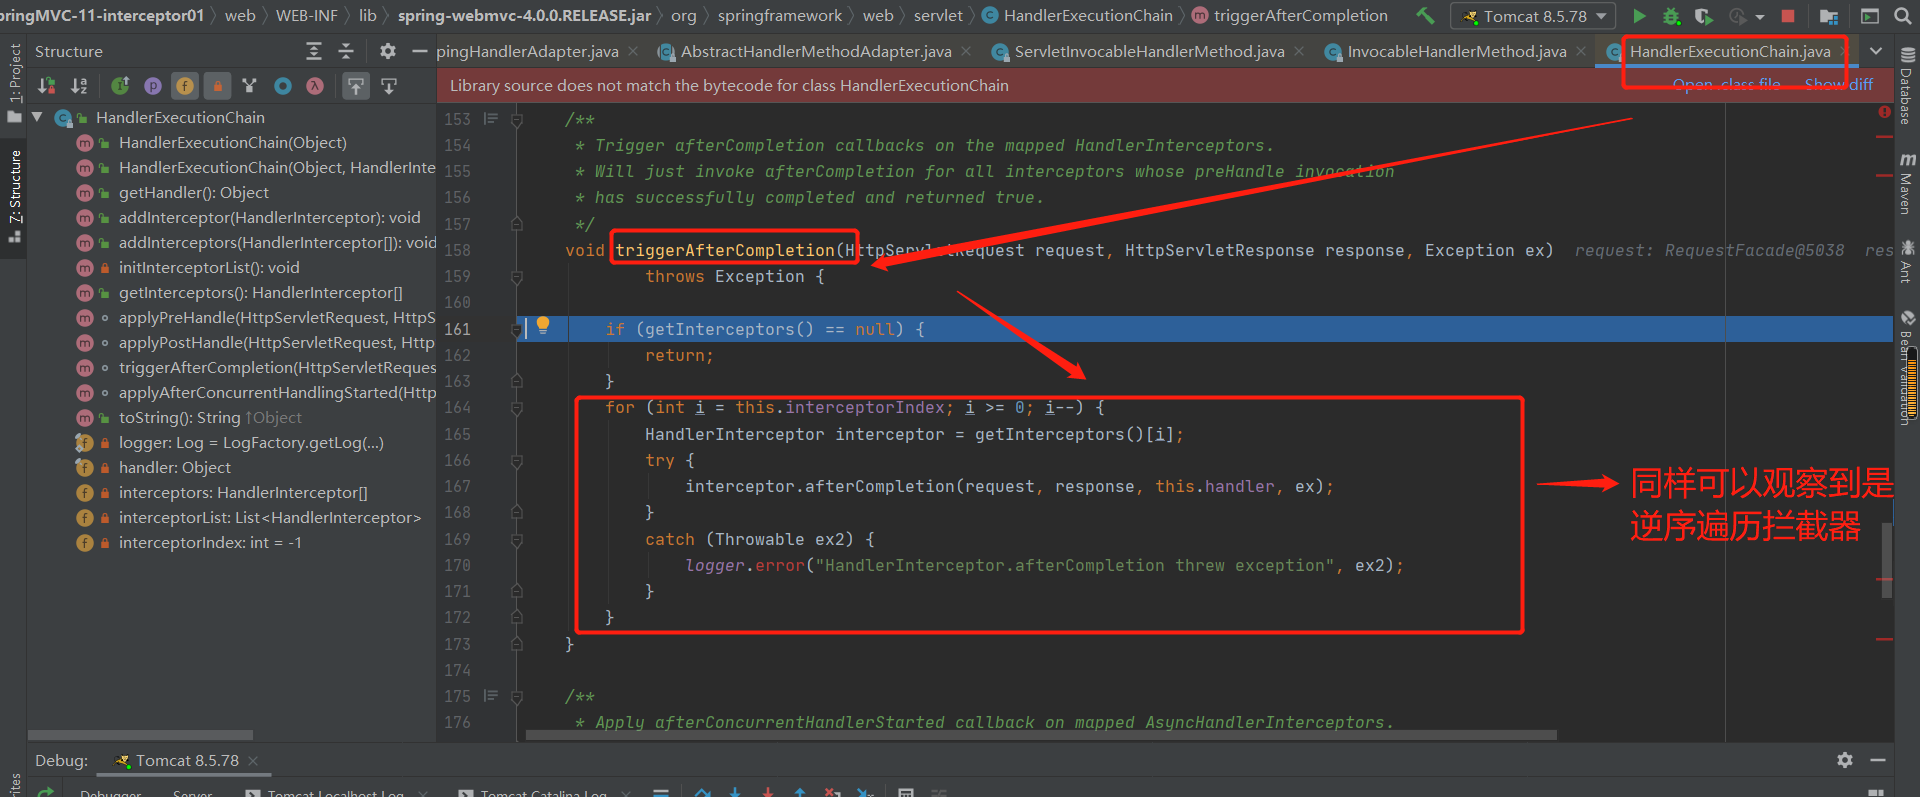The width and height of the screenshot is (1920, 797).
Task: Toggle sort alphabetically in Structure
Action: click(x=79, y=86)
